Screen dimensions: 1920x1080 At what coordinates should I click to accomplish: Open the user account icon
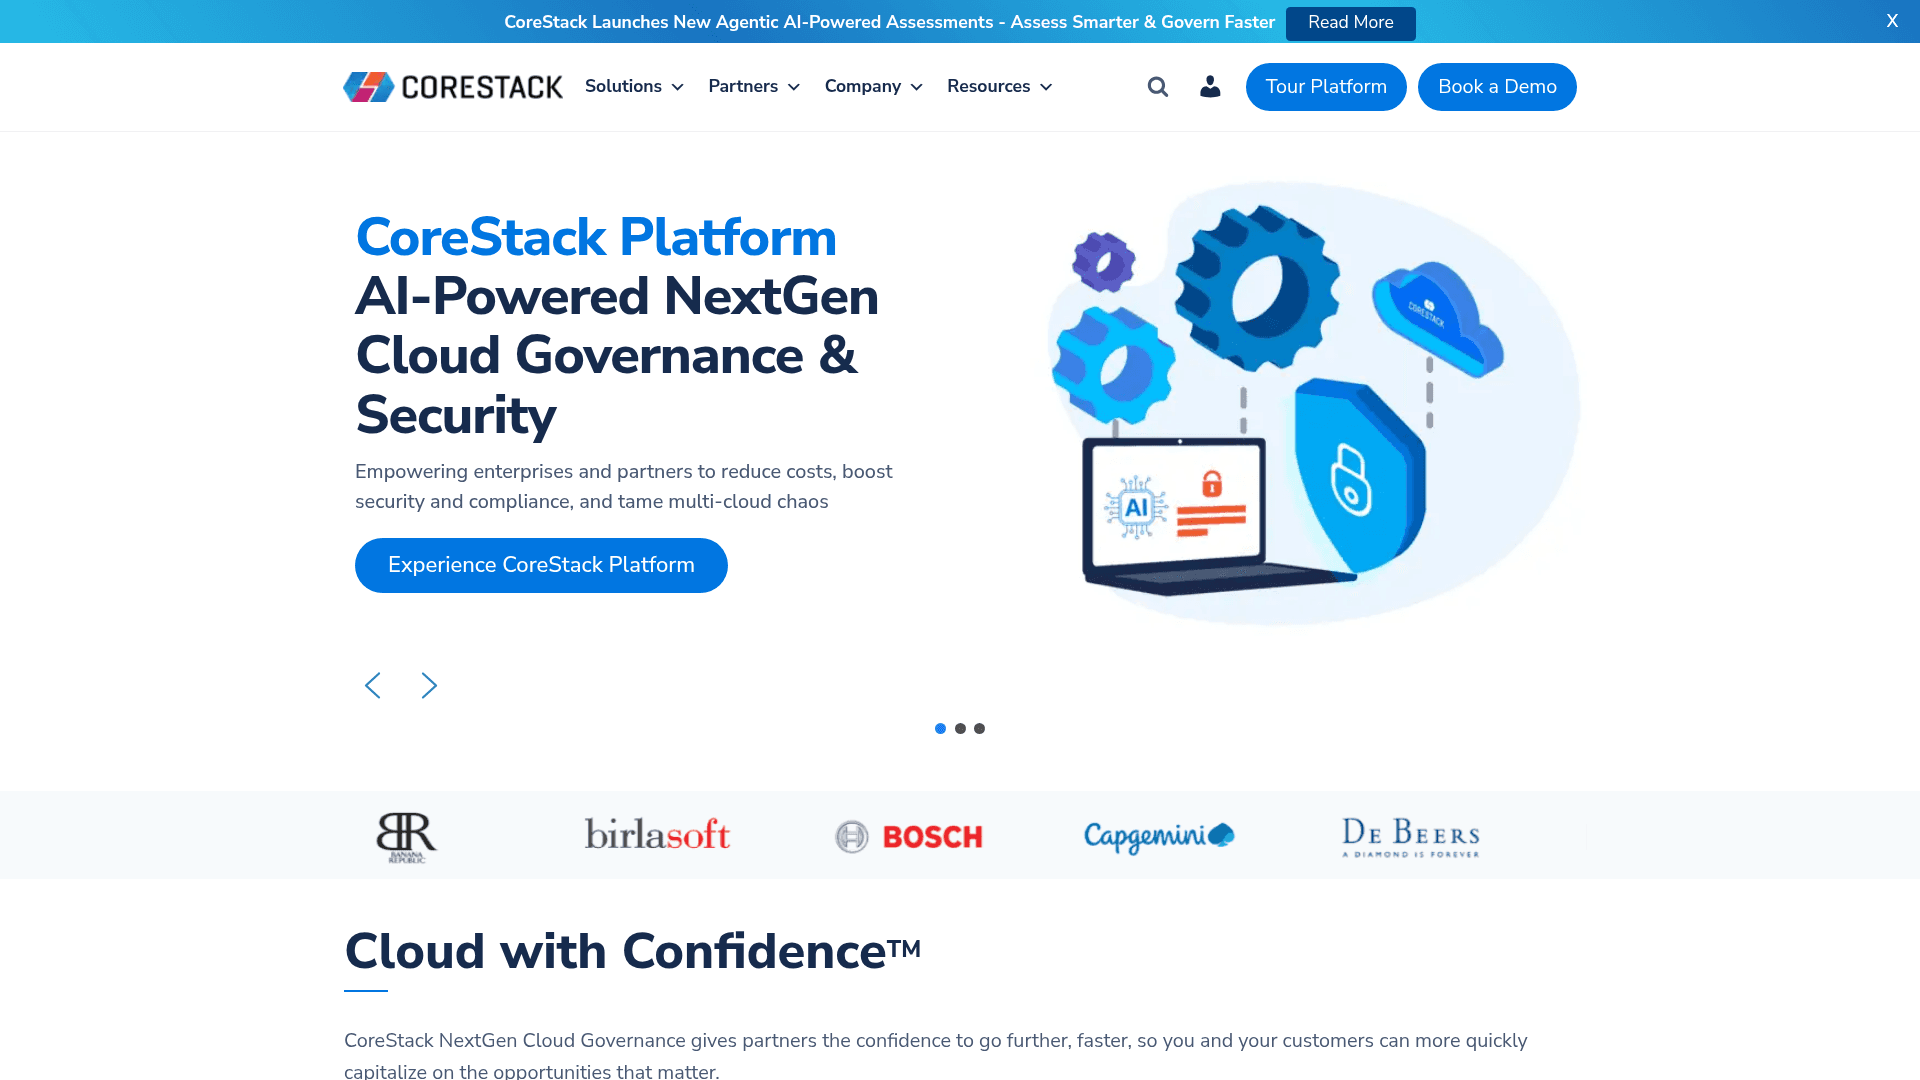click(1209, 87)
